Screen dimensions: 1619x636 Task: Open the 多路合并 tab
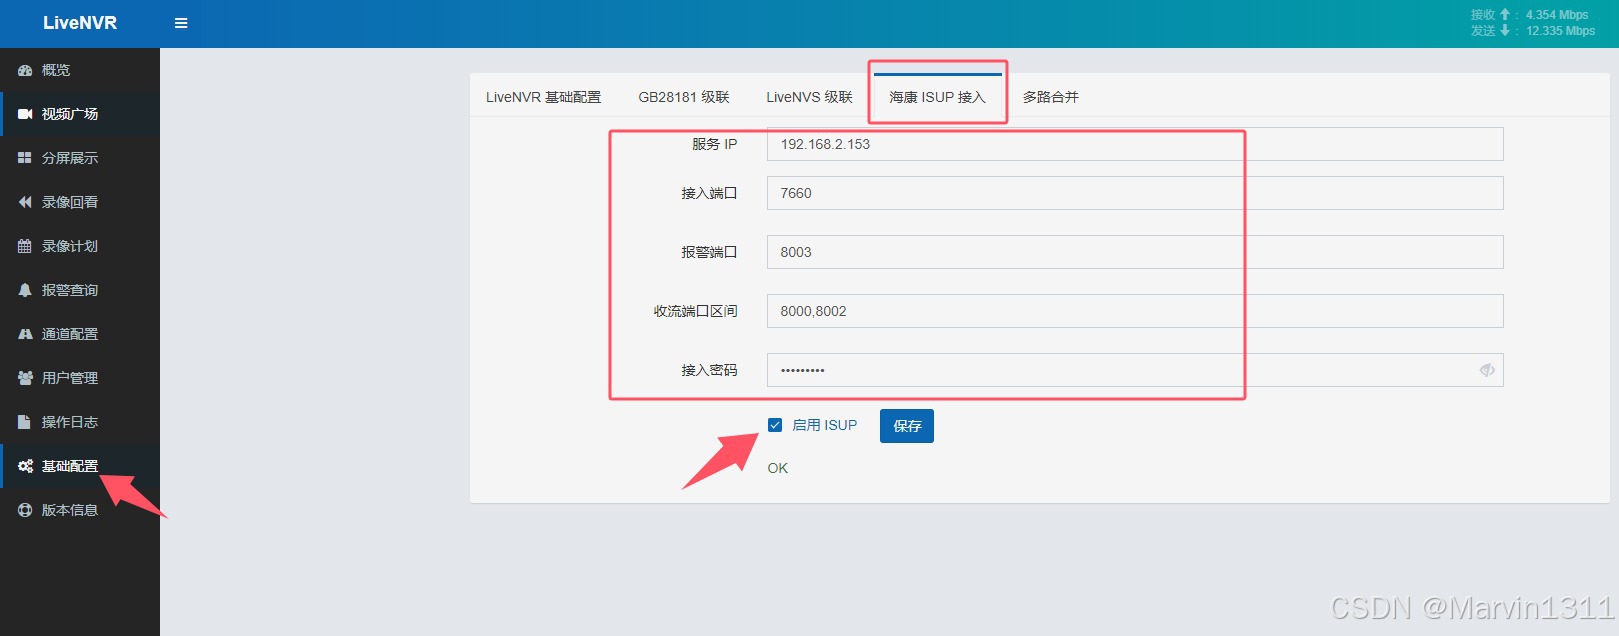pyautogui.click(x=1050, y=97)
